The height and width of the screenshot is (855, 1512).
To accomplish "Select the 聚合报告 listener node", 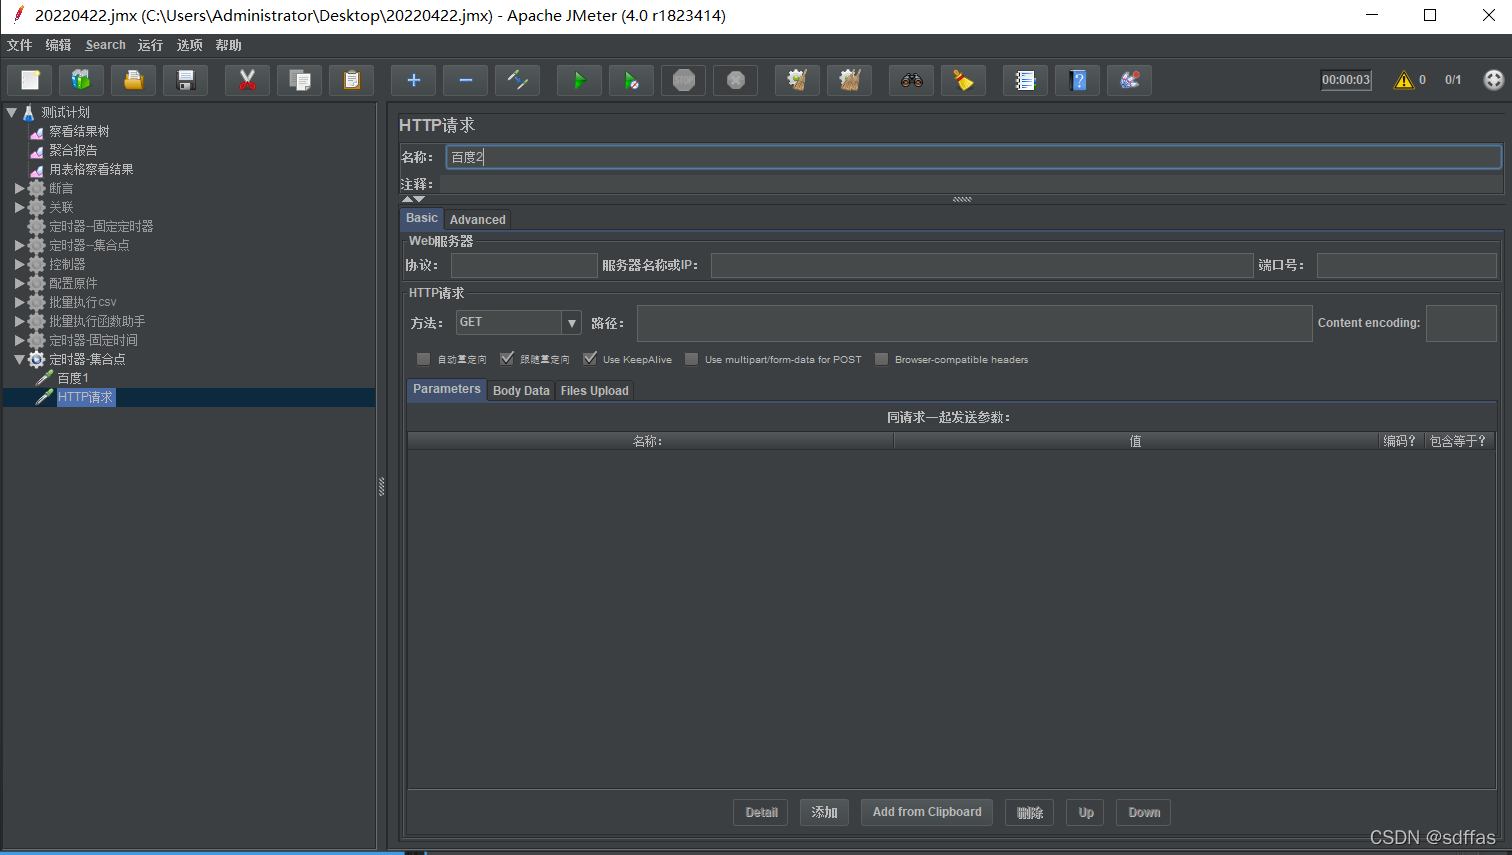I will coord(73,150).
